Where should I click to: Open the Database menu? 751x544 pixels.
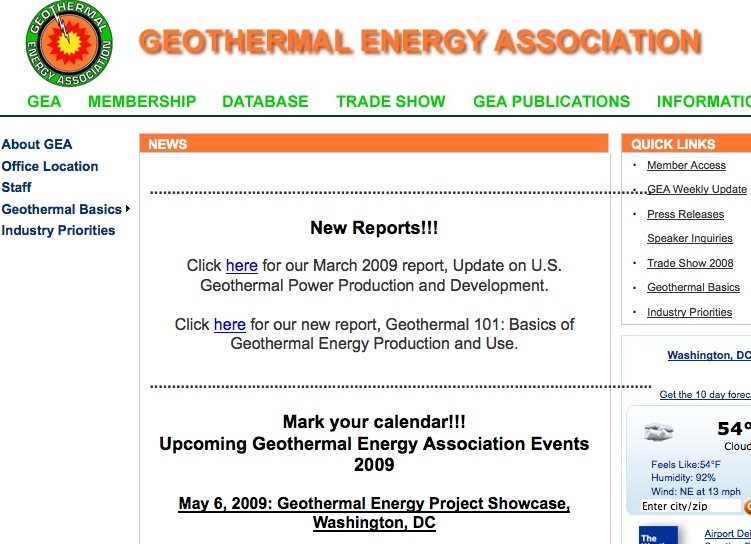pos(265,101)
